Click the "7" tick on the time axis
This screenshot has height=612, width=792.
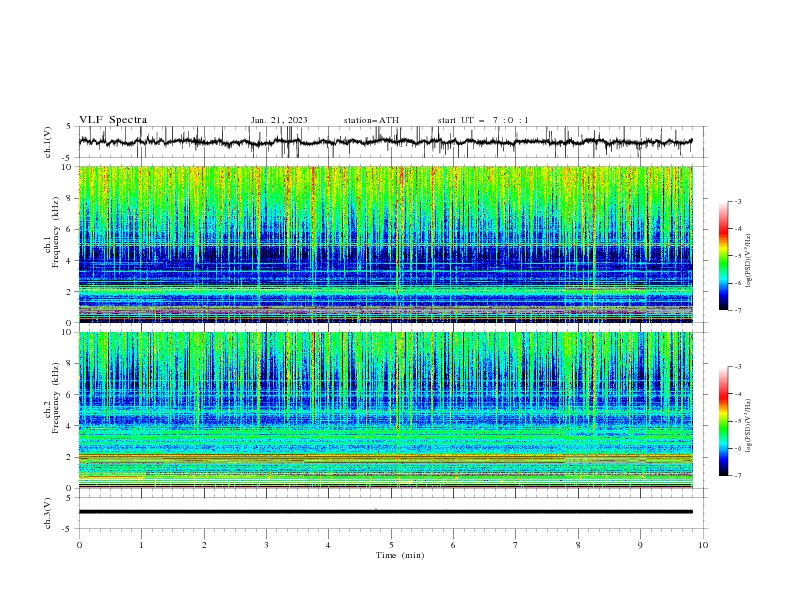pos(516,545)
